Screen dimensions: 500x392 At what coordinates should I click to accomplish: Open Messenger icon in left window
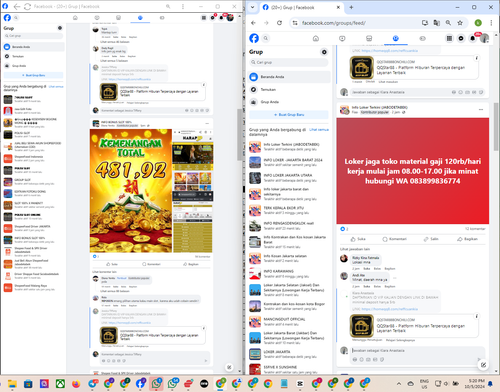pos(213,18)
